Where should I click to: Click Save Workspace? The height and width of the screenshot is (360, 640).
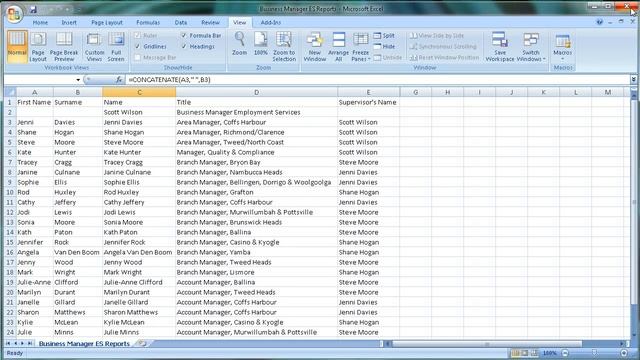tap(500, 46)
